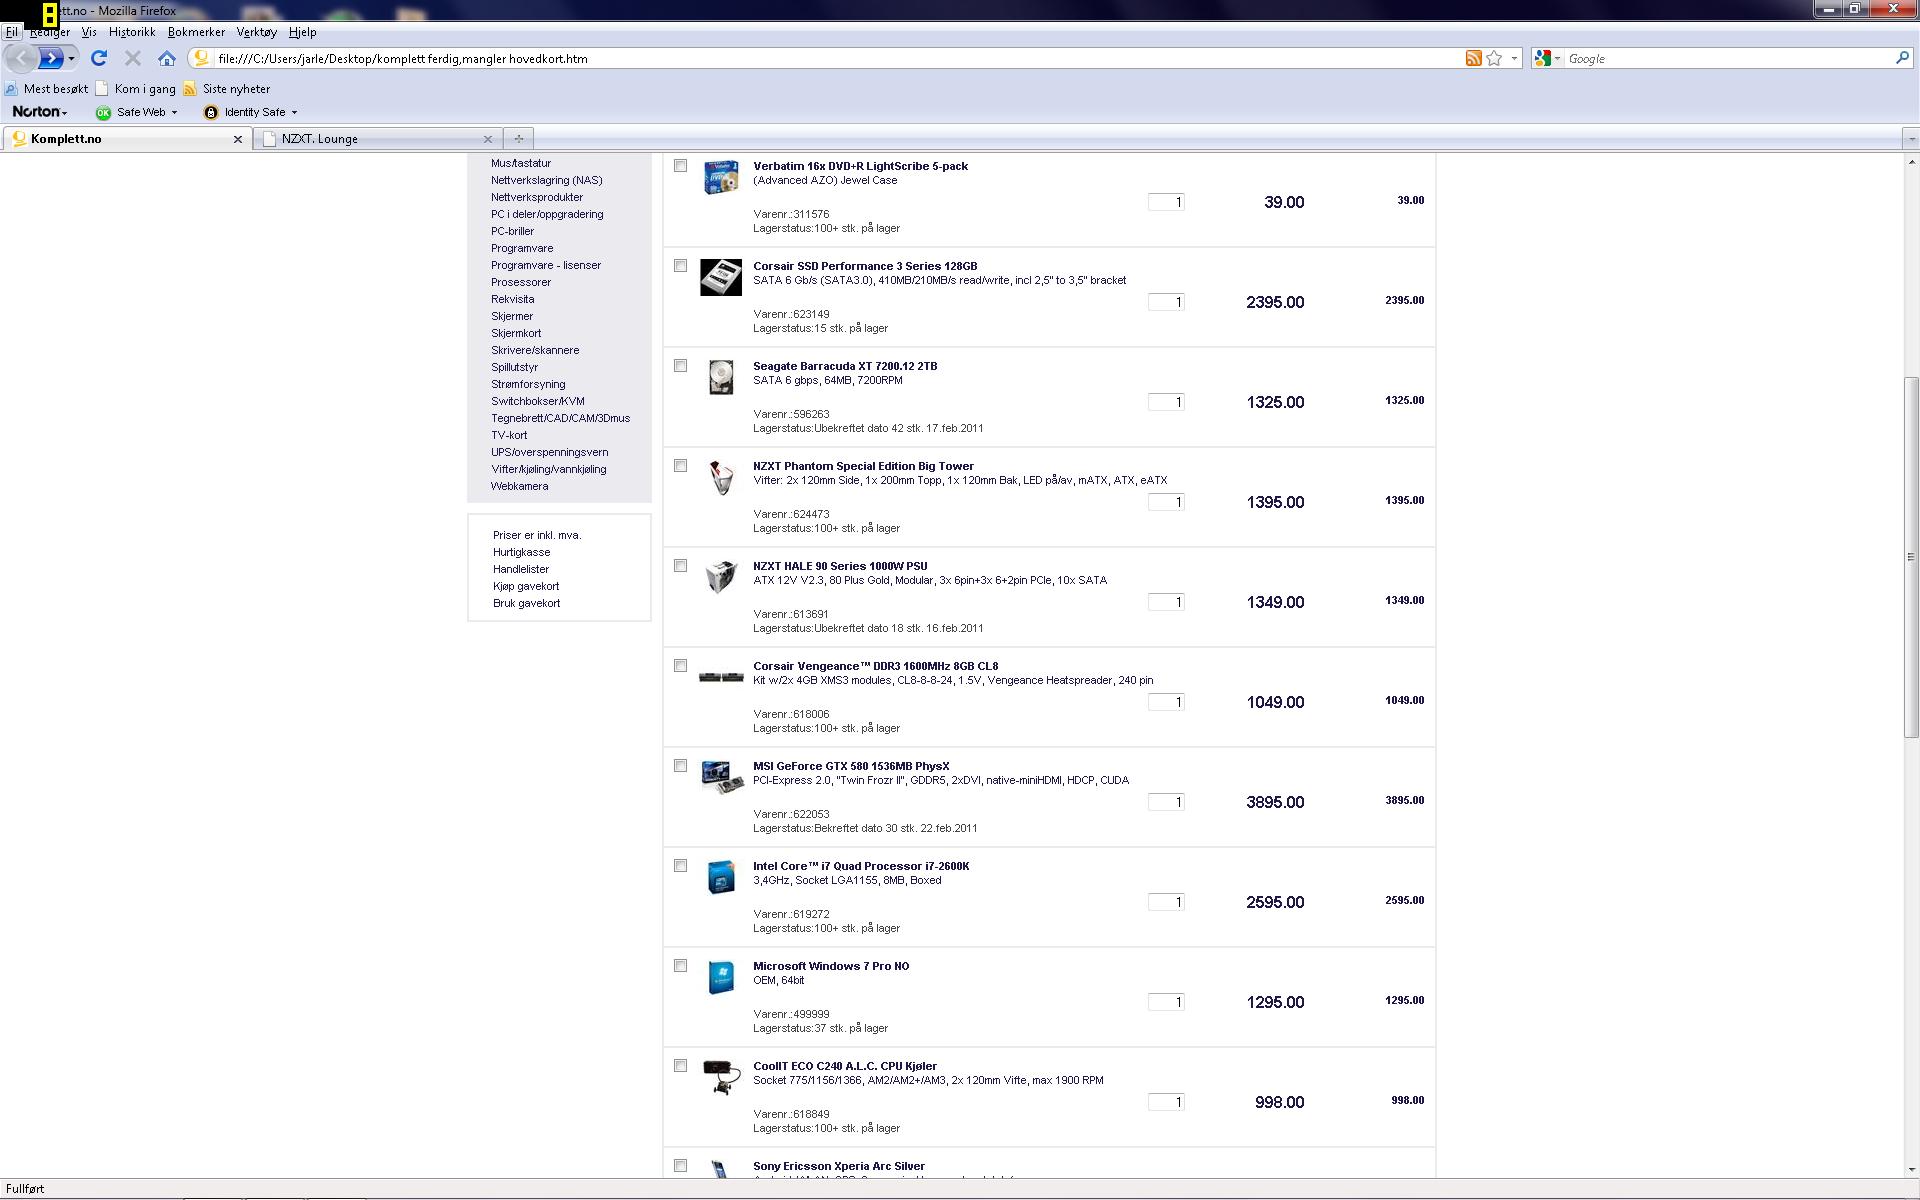Screen dimensions: 1920x1200
Task: Close the NZXT. Lounge tab
Action: point(487,139)
